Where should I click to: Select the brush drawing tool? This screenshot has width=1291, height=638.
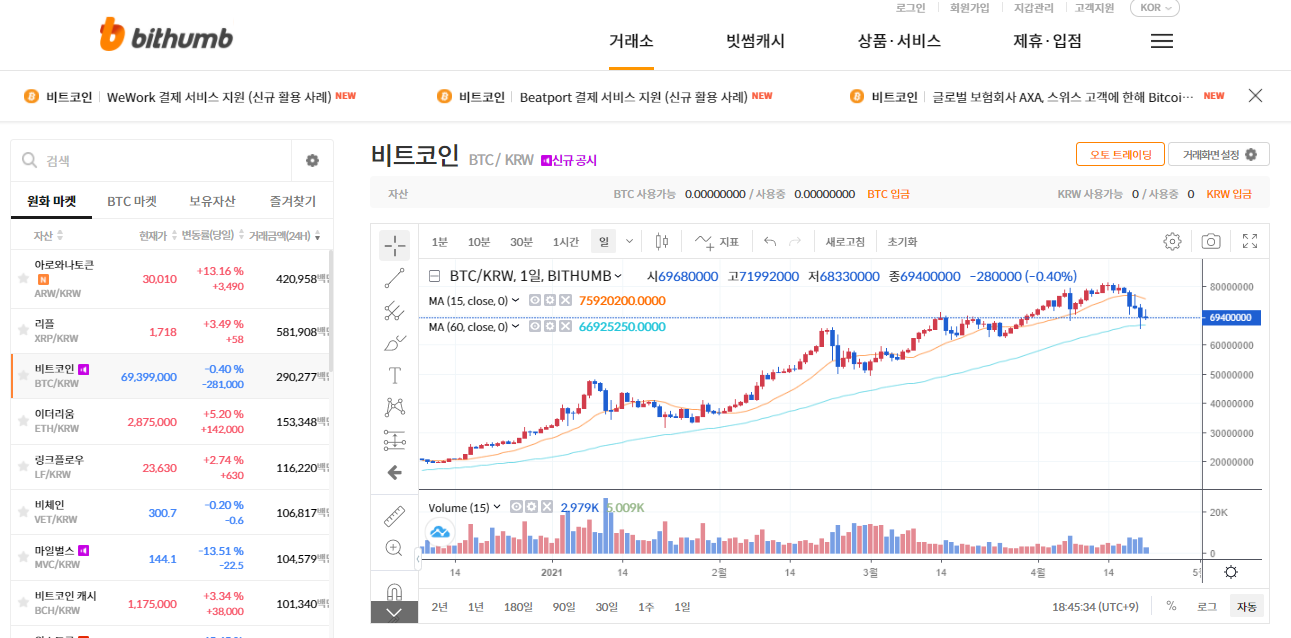(394, 343)
